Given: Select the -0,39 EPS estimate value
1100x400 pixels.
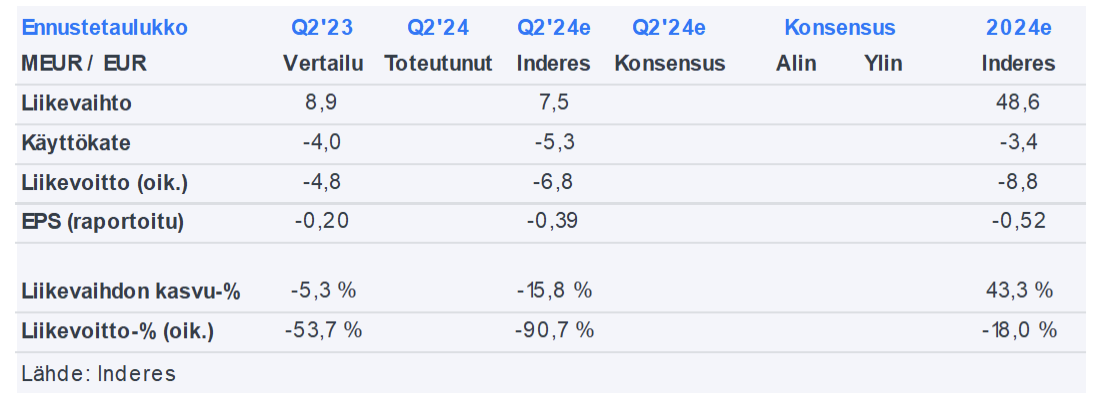Looking at the screenshot, I should point(554,222).
